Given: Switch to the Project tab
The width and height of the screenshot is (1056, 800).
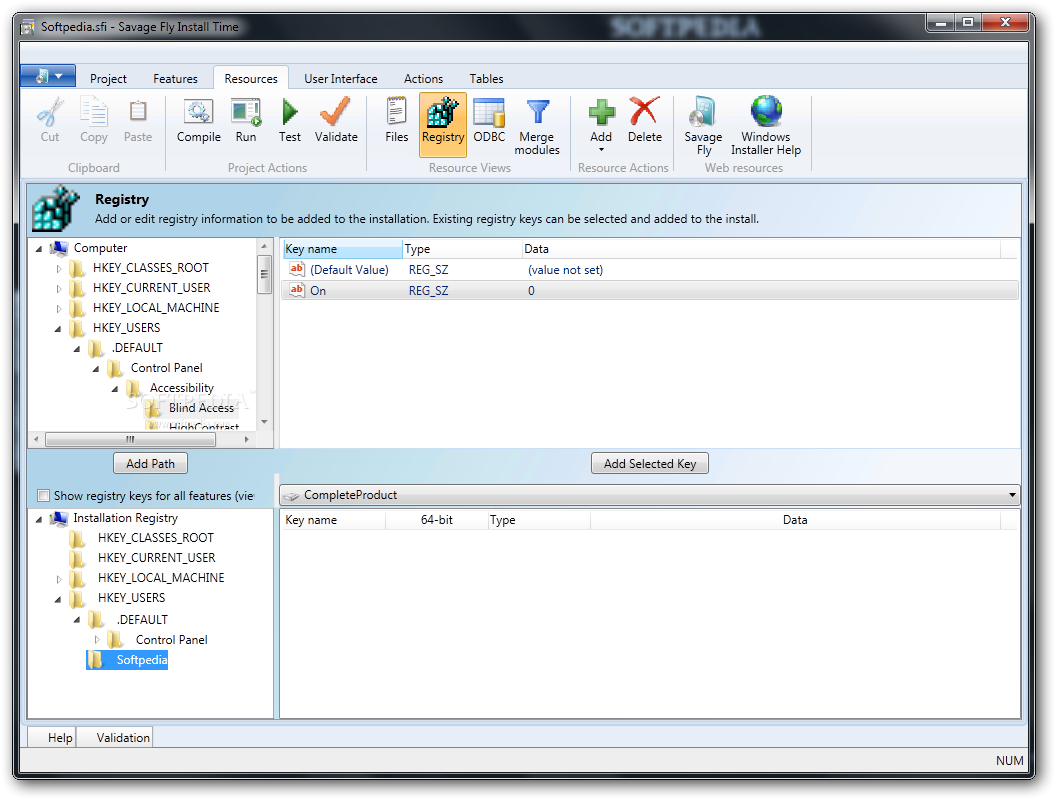Looking at the screenshot, I should point(108,79).
